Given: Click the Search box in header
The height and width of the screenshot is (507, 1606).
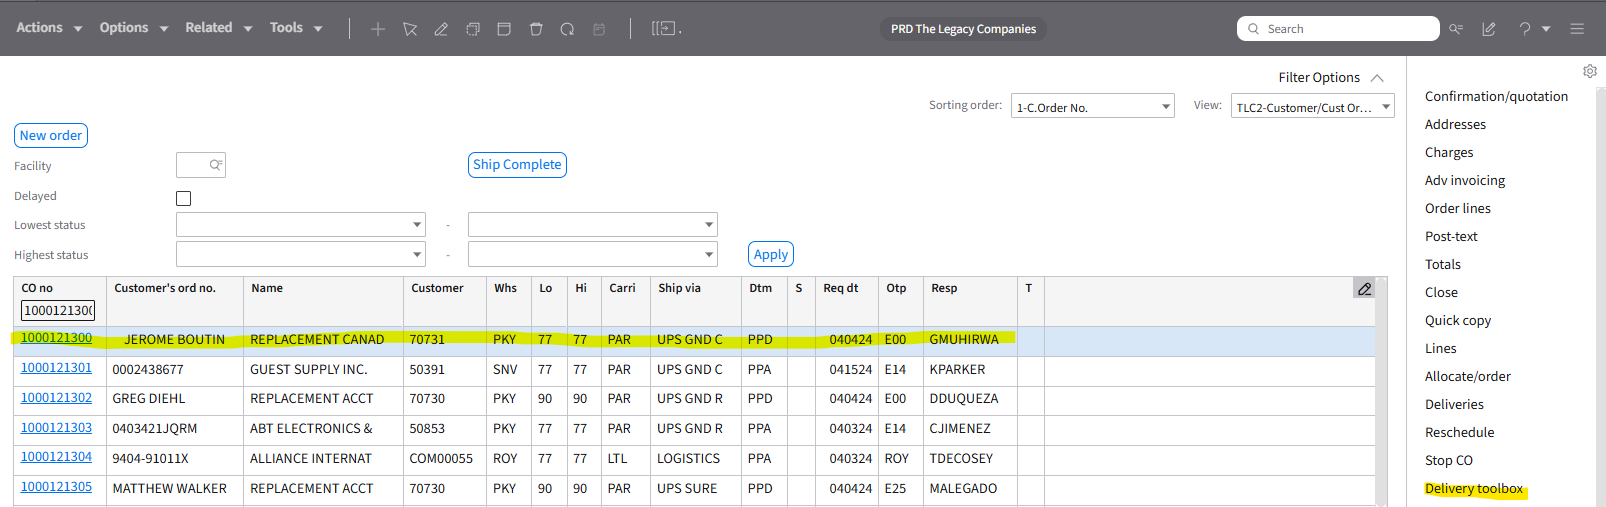Looking at the screenshot, I should 1338,29.
